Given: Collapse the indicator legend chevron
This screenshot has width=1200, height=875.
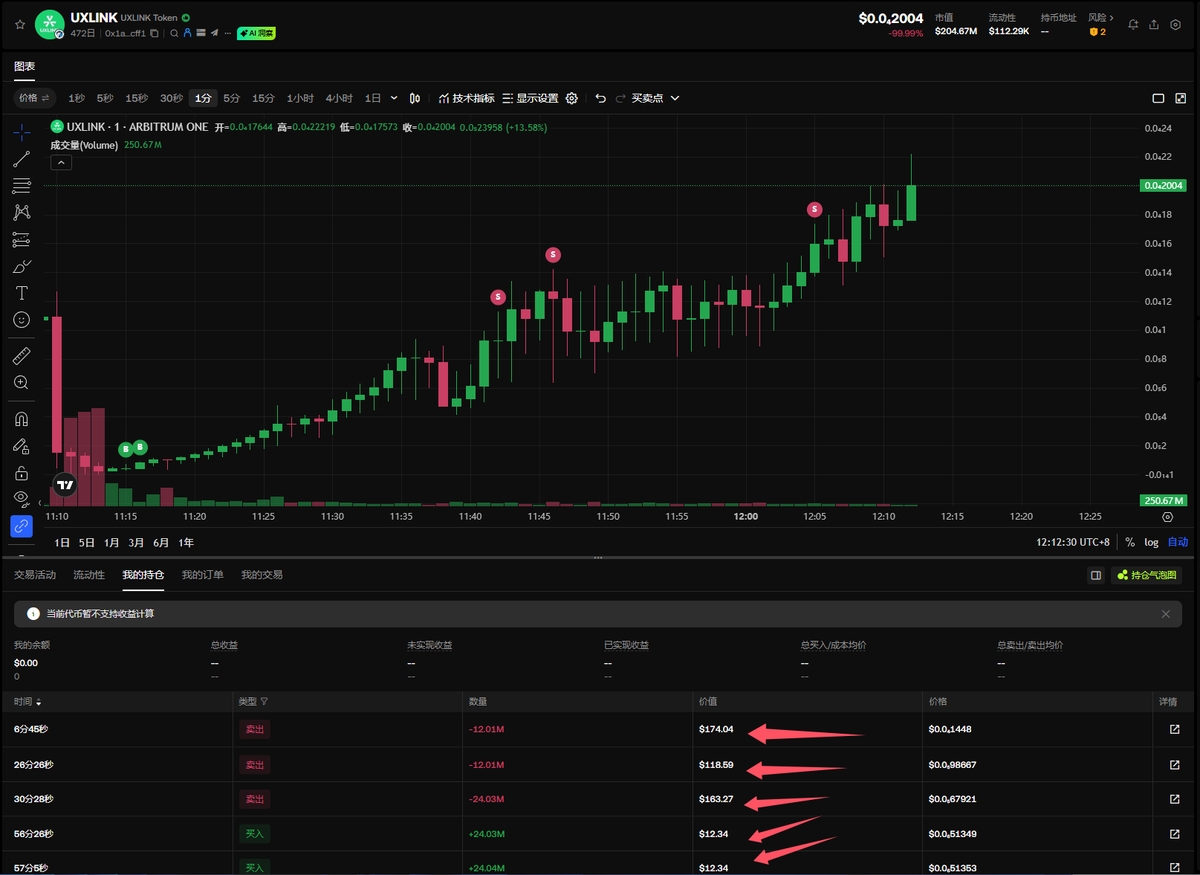Looking at the screenshot, I should [61, 162].
